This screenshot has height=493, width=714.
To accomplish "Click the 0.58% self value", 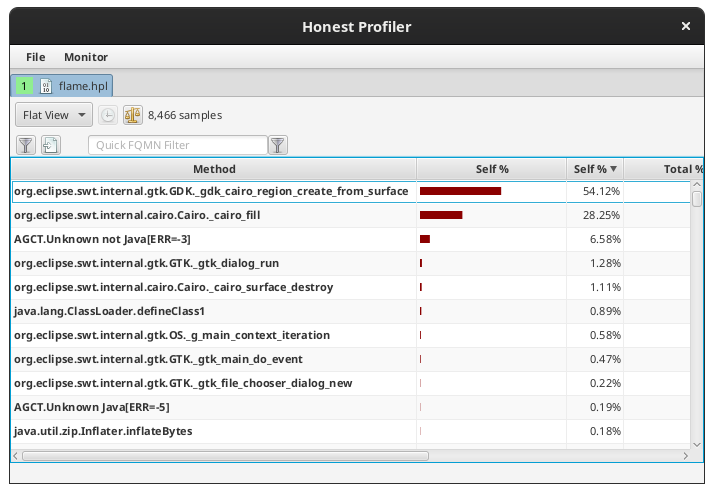I will (605, 335).
